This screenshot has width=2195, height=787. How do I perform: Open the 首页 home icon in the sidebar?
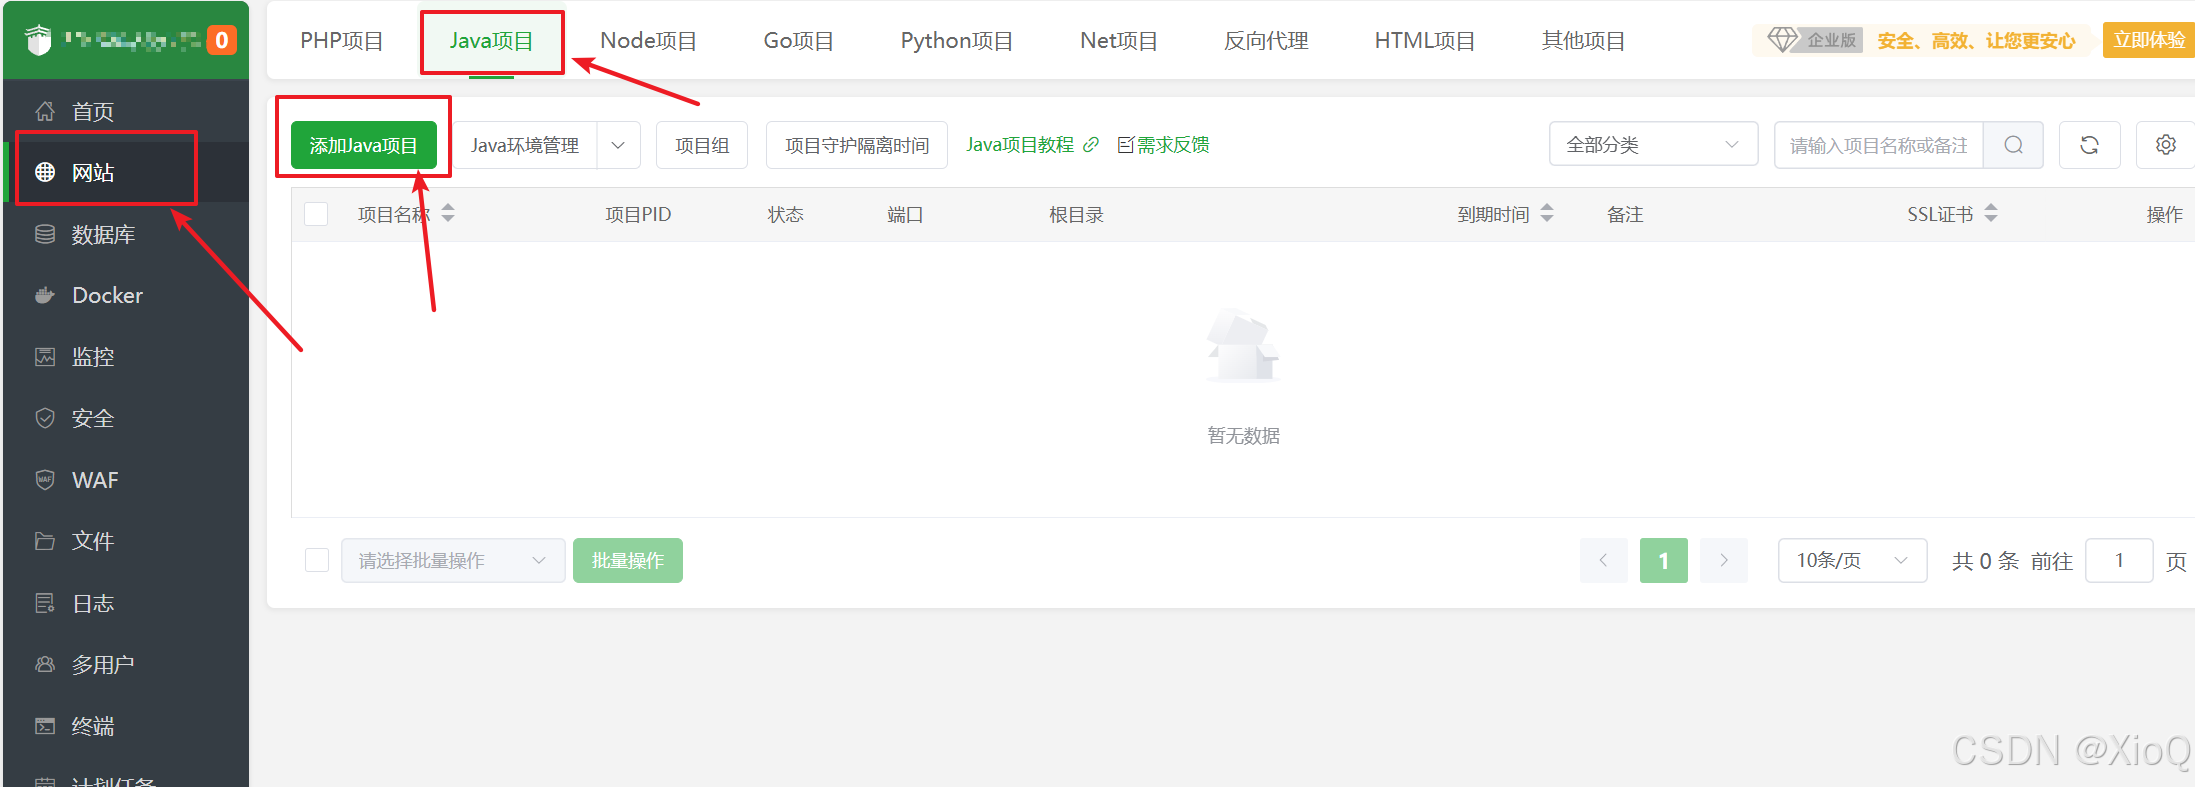[45, 111]
